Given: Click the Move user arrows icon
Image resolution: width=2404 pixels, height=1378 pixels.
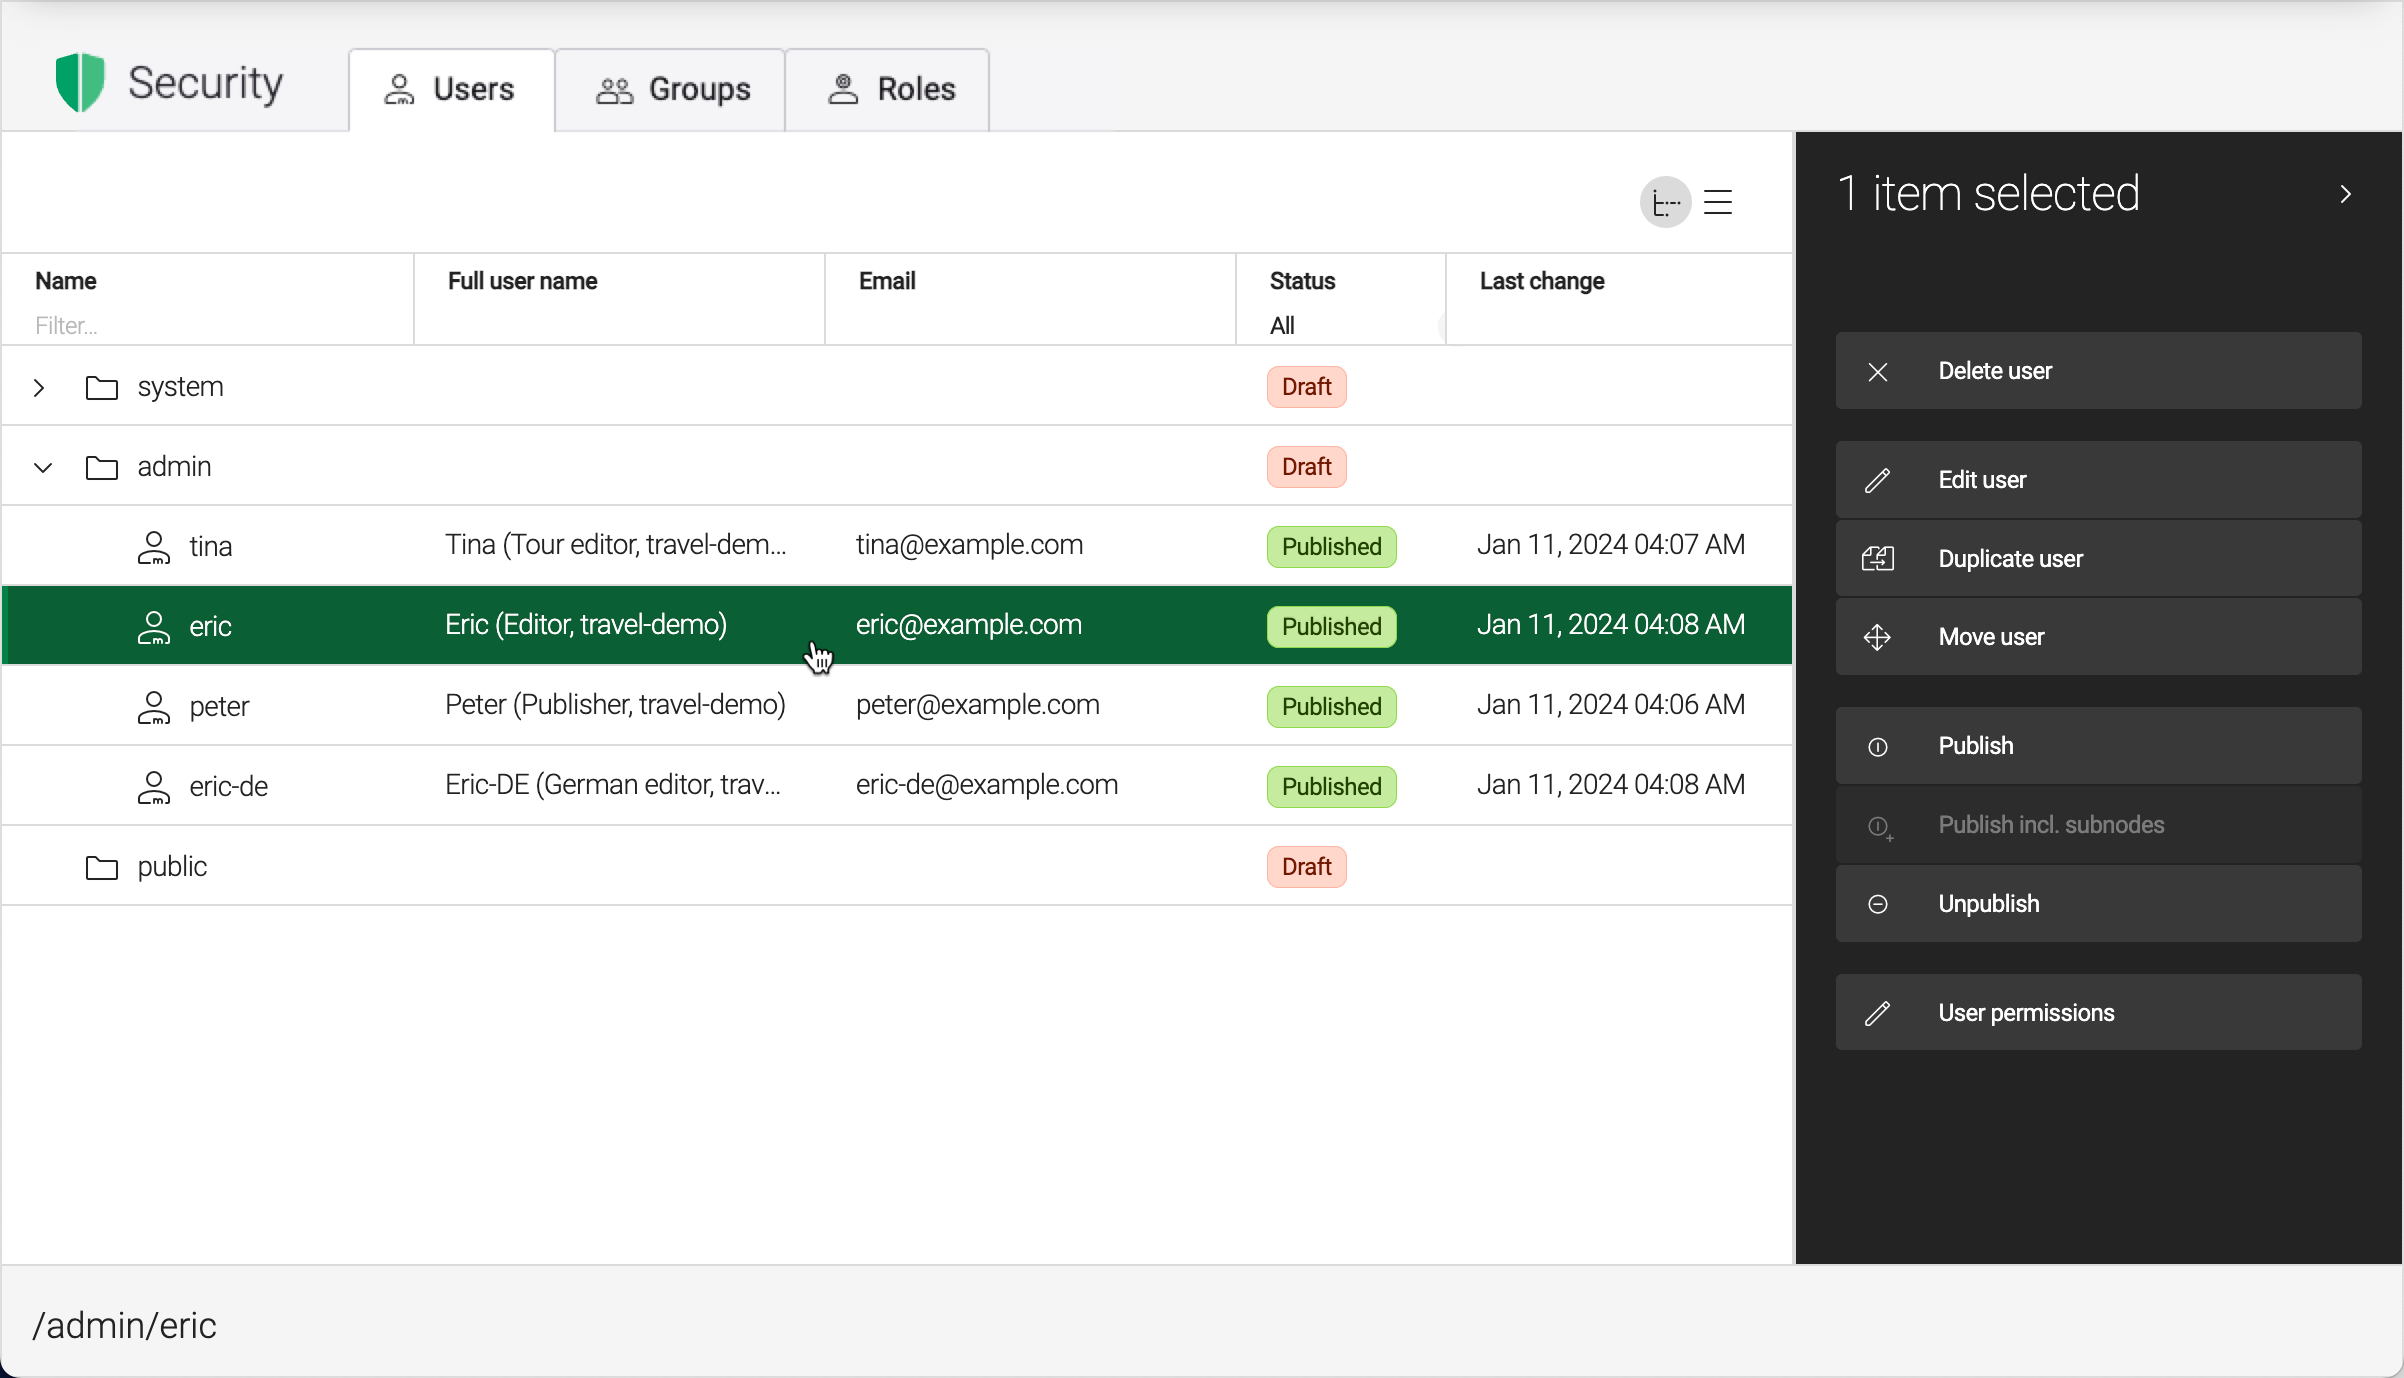Looking at the screenshot, I should click(x=1877, y=638).
